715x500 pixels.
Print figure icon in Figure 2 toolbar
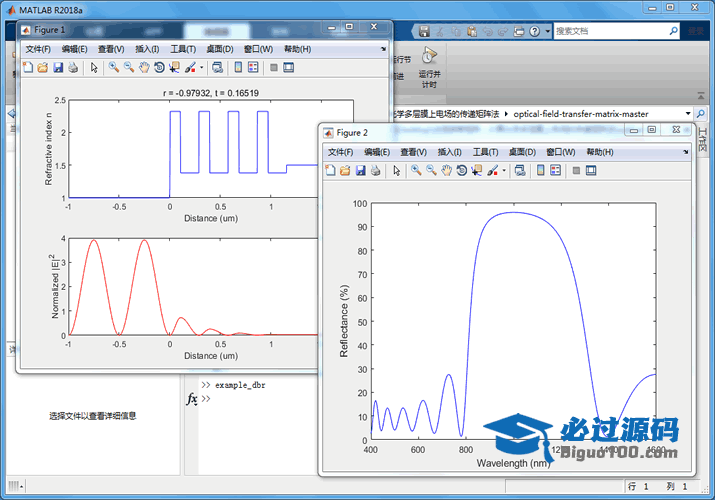tap(375, 170)
